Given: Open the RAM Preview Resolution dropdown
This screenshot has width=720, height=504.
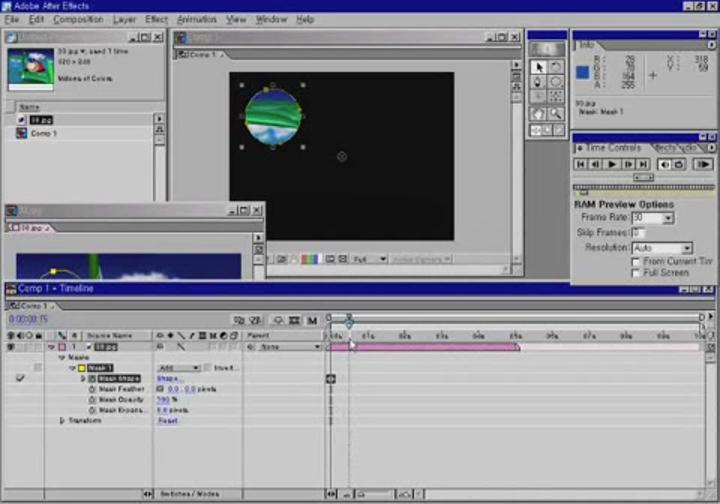Looking at the screenshot, I should [686, 248].
